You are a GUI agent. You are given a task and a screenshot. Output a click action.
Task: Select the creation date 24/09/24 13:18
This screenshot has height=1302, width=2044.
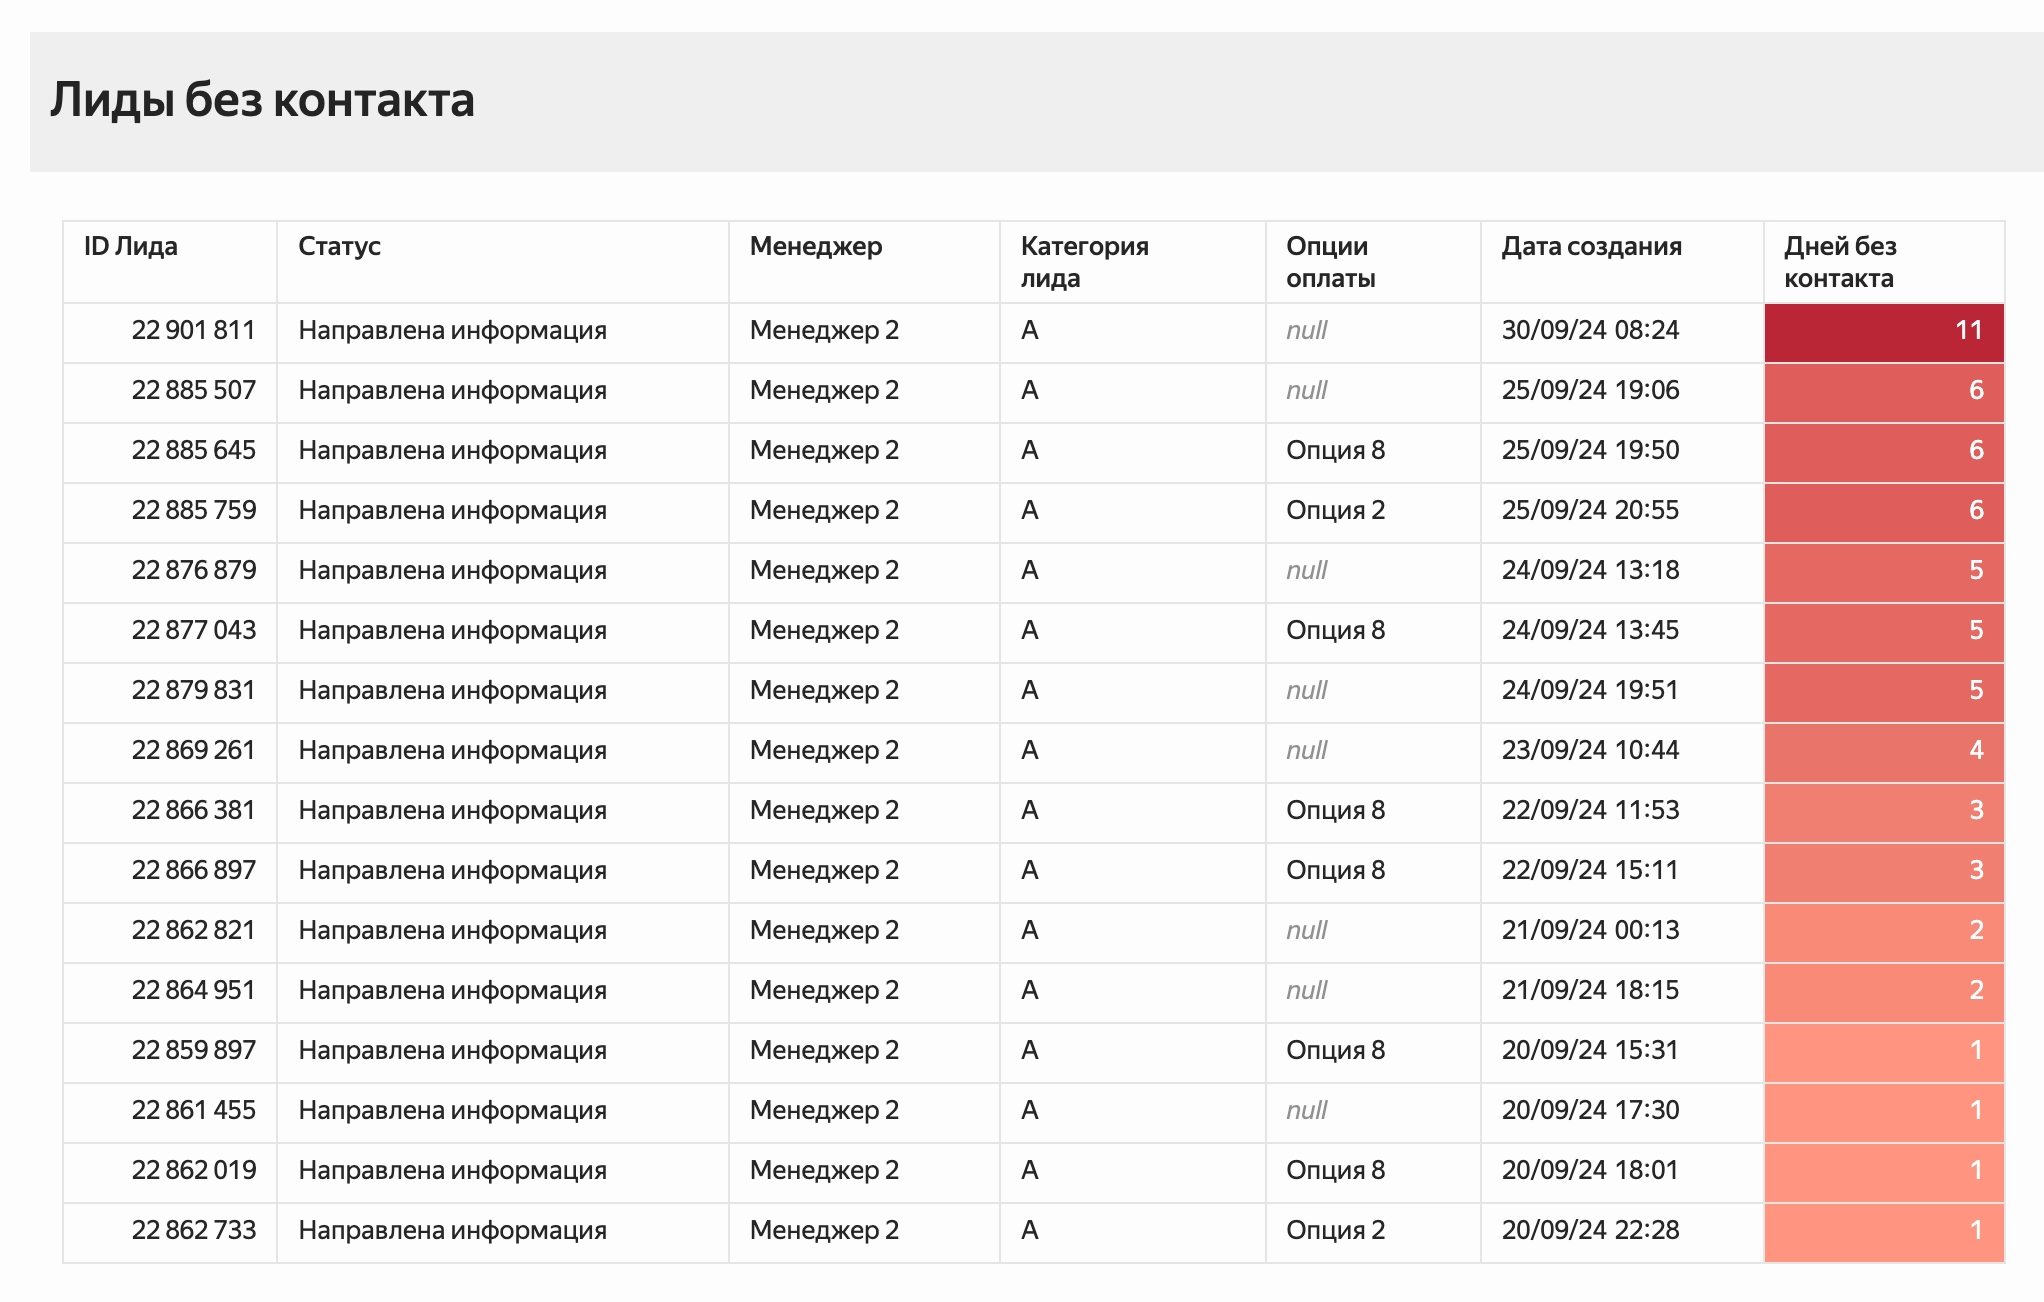[x=1590, y=570]
